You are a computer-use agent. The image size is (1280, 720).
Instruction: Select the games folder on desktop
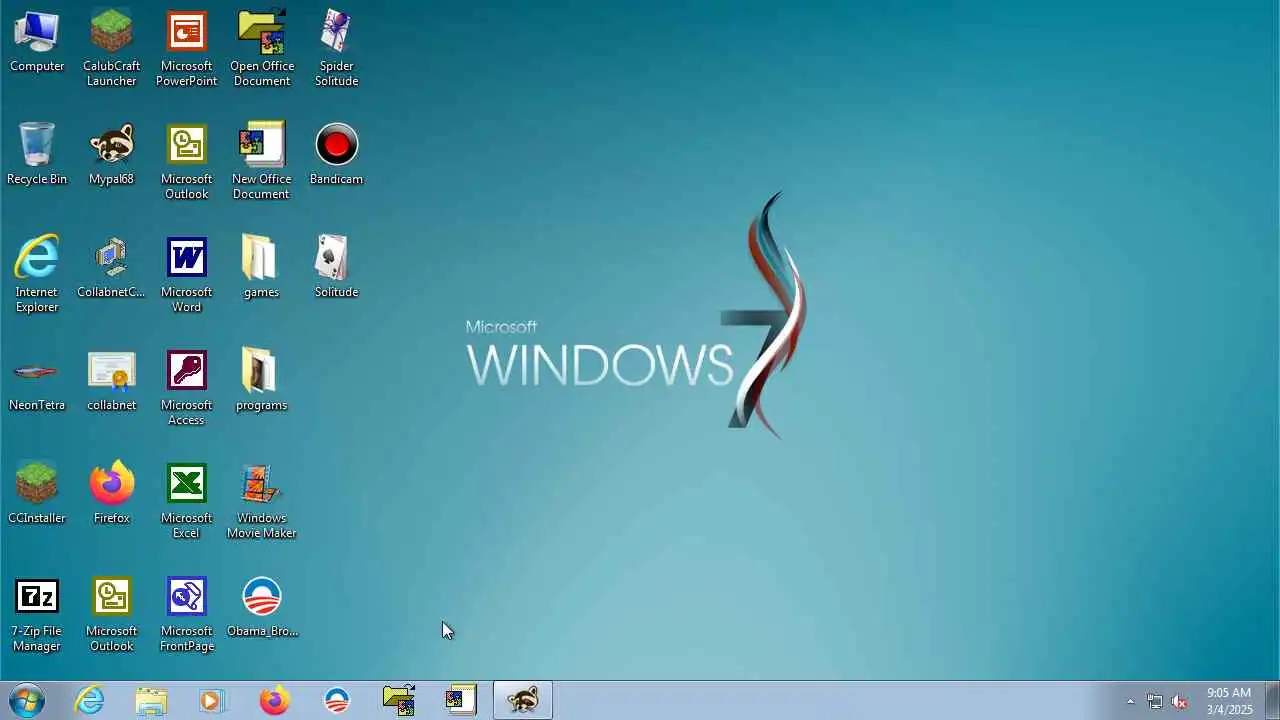[x=261, y=267]
